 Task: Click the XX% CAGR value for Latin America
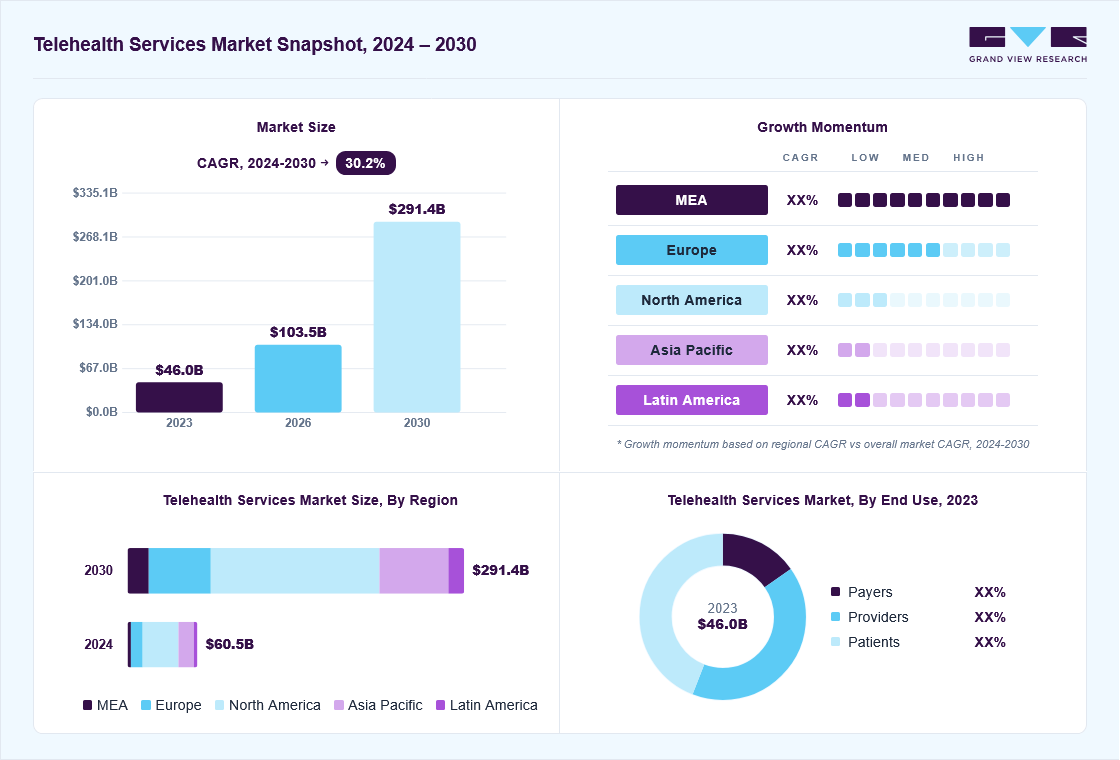point(802,401)
